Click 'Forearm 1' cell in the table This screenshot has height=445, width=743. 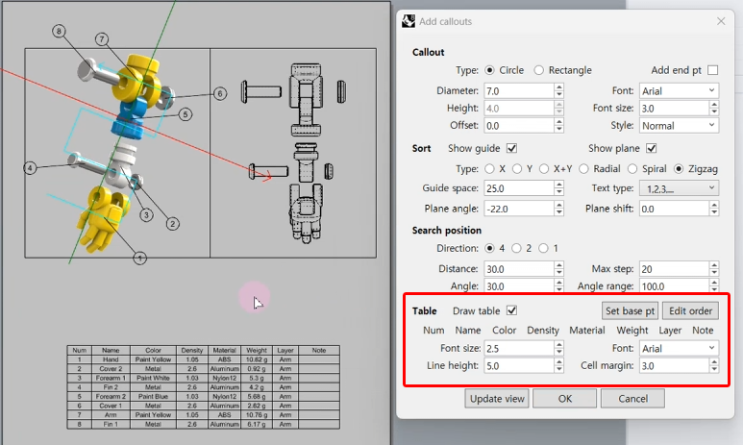click(111, 378)
